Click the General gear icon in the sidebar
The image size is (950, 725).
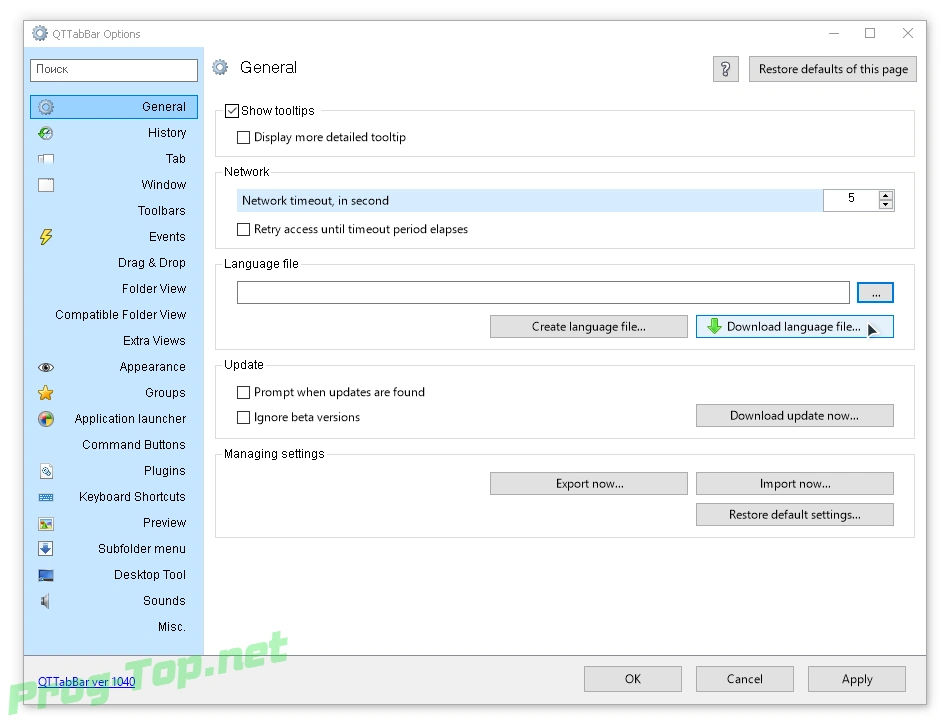pyautogui.click(x=46, y=107)
